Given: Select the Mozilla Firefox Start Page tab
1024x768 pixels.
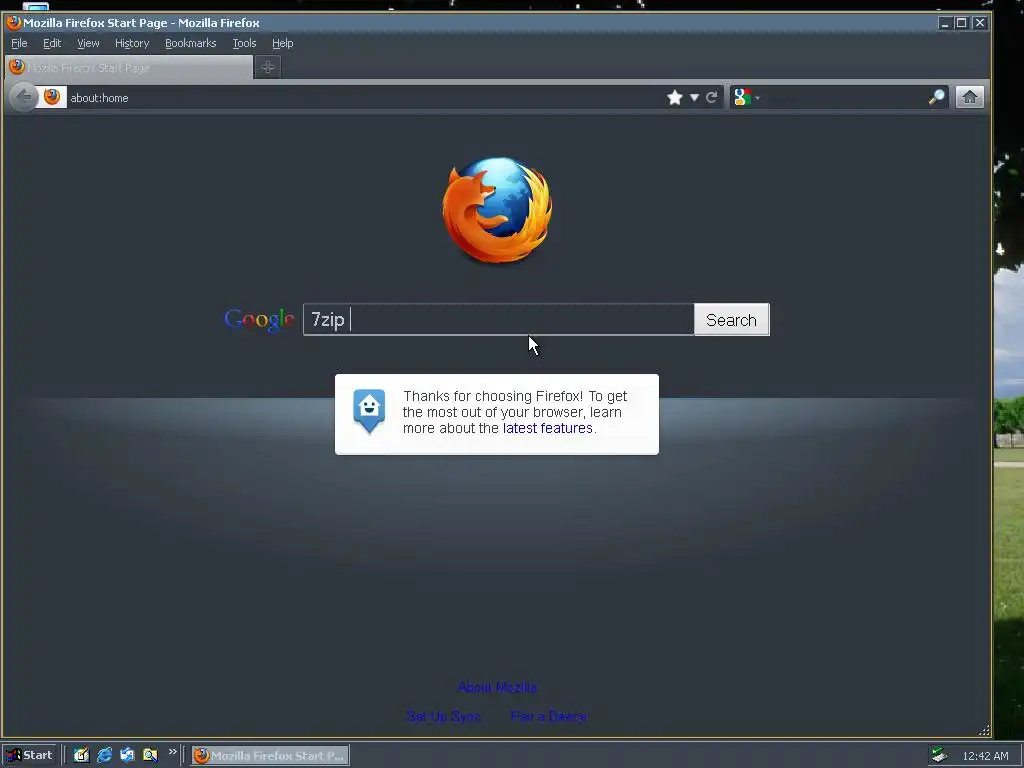Looking at the screenshot, I should tap(129, 67).
